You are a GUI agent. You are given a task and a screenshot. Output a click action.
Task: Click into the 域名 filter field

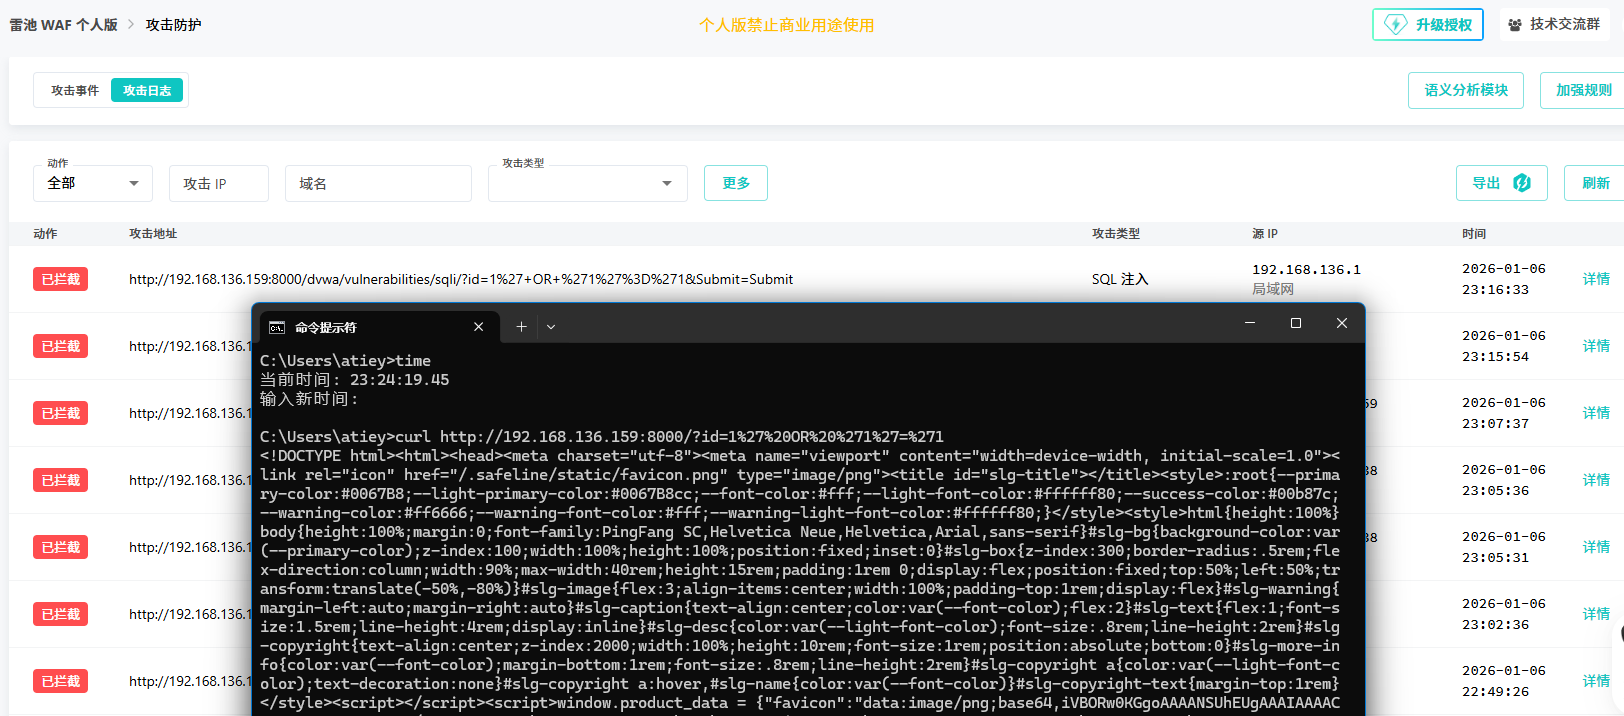[377, 184]
